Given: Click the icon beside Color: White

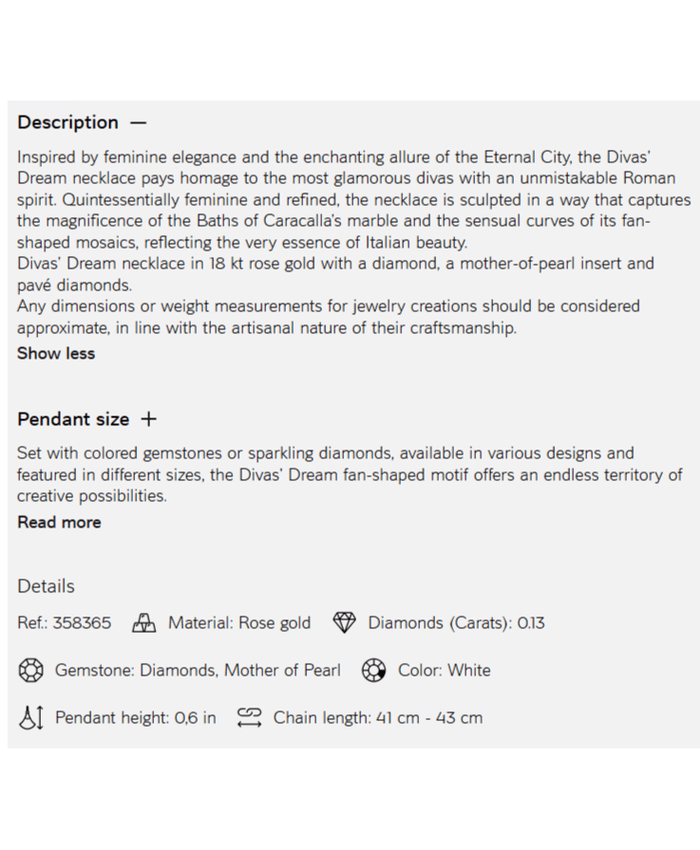Looking at the screenshot, I should coord(374,670).
